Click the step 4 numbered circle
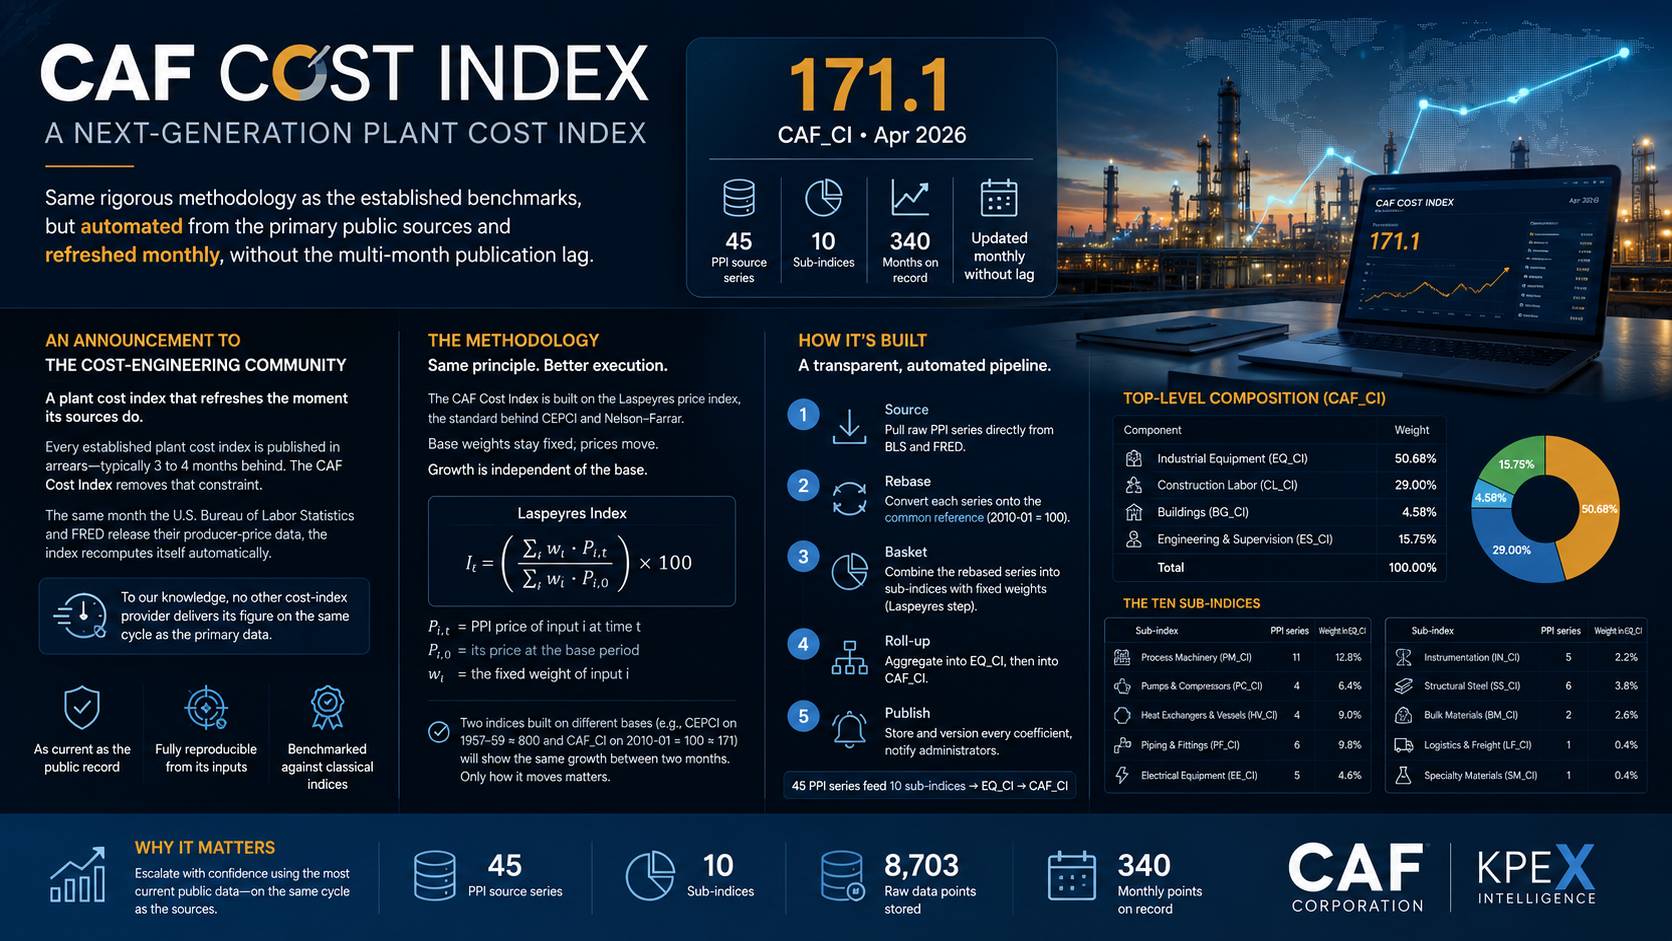The width and height of the screenshot is (1672, 941). tap(803, 644)
